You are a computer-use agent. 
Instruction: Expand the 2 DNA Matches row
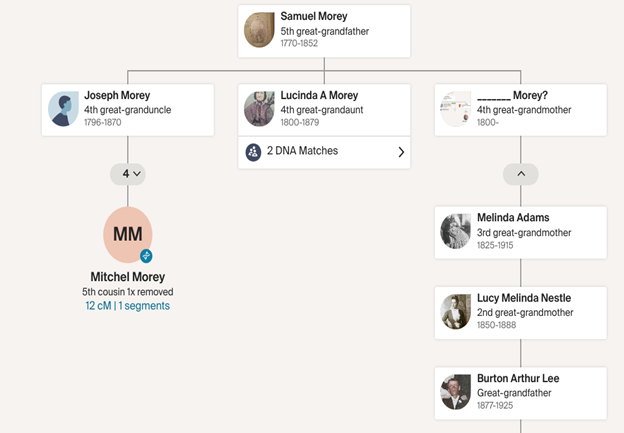324,152
